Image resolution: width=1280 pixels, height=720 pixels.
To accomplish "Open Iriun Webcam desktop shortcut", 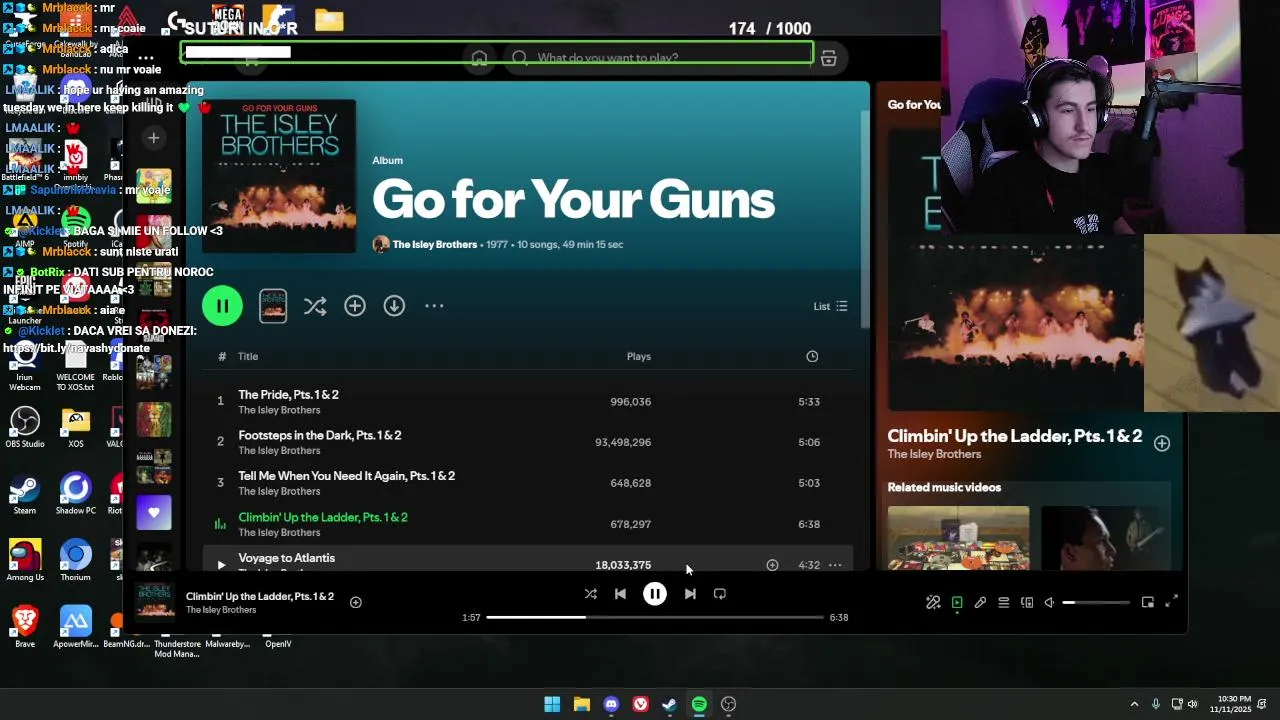I will point(25,366).
